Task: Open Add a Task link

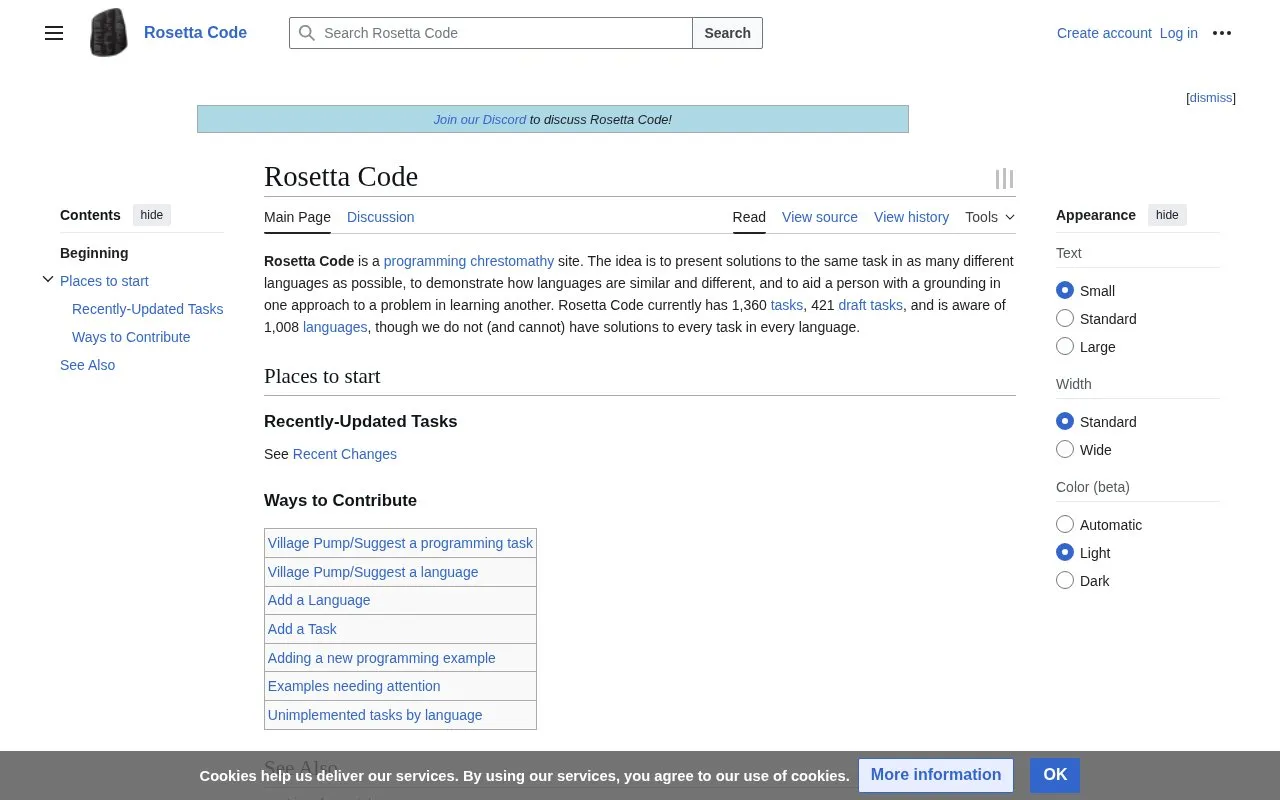Action: click(302, 629)
